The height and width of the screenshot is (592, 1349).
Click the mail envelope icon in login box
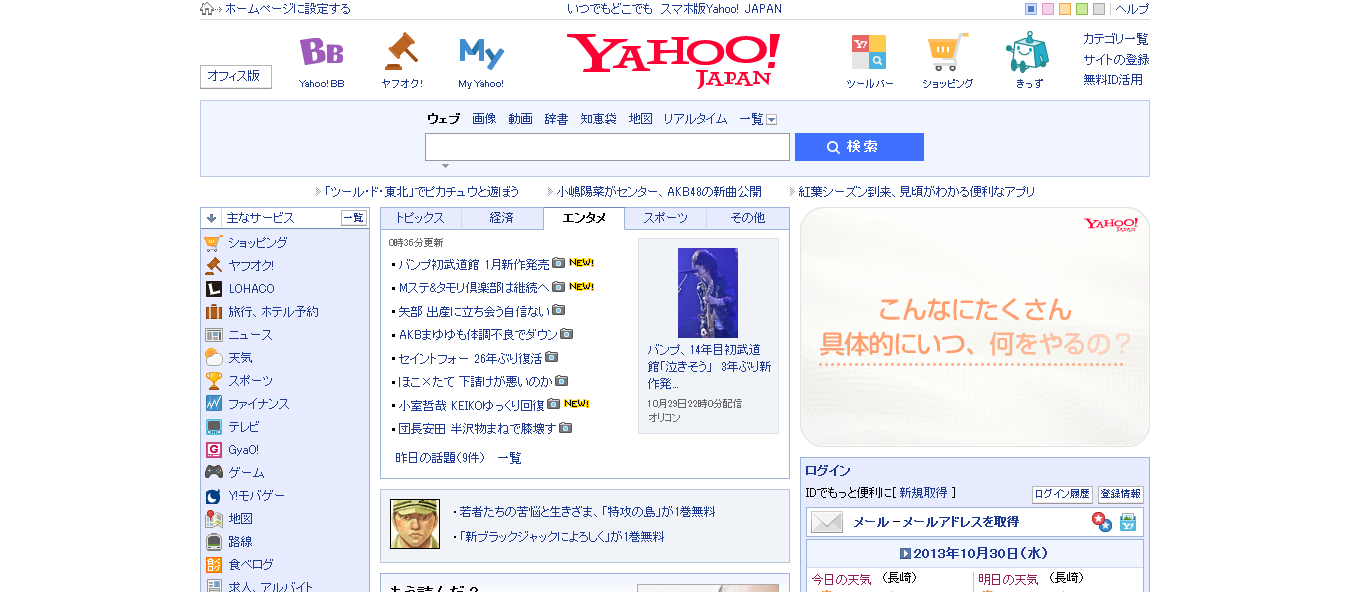[827, 522]
